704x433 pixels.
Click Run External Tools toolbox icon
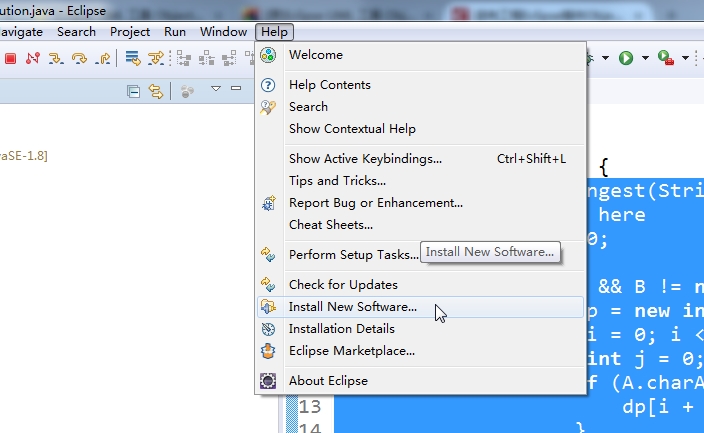(665, 58)
